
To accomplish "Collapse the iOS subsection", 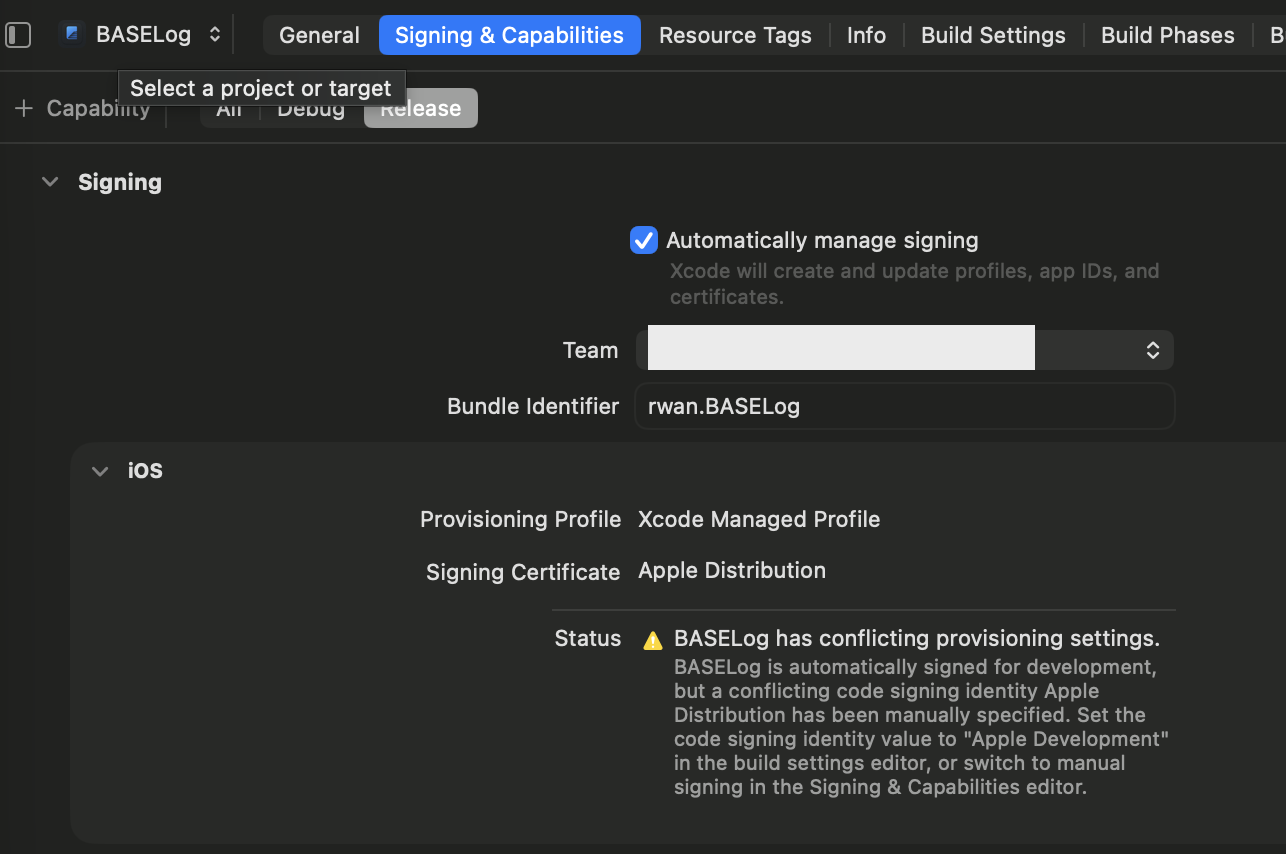I will pos(100,470).
